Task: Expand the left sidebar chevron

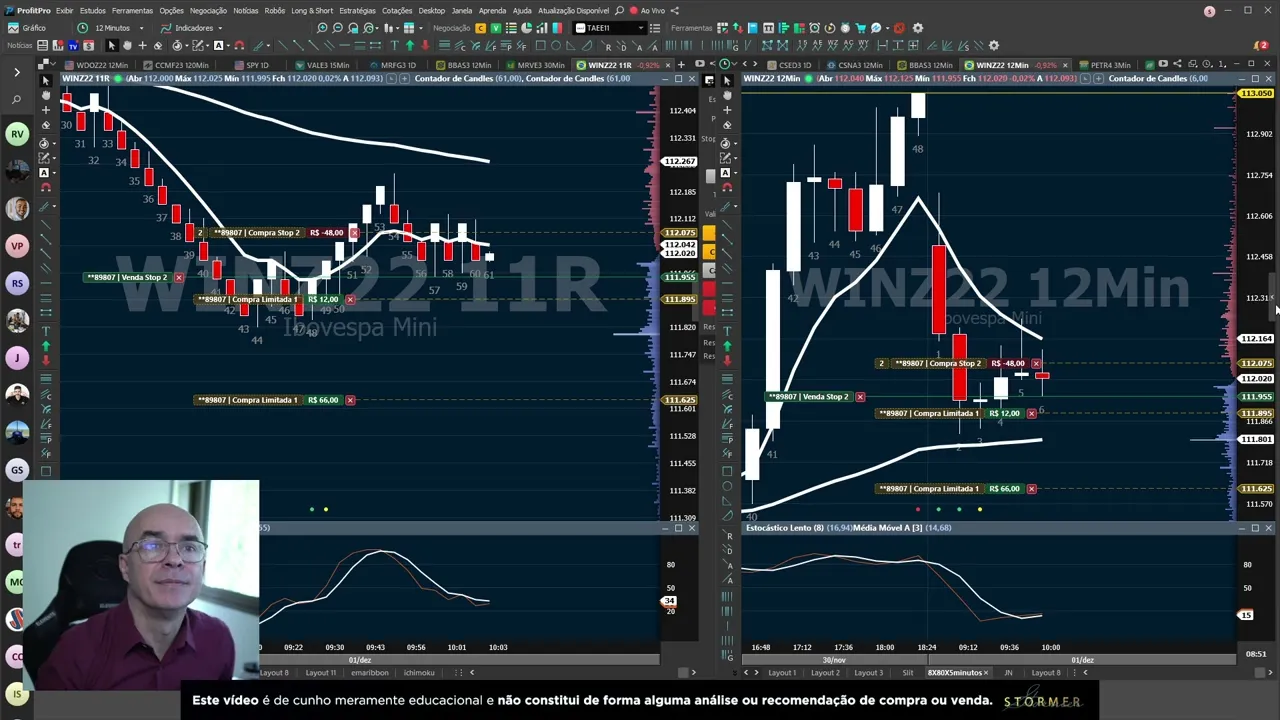Action: tap(17, 72)
